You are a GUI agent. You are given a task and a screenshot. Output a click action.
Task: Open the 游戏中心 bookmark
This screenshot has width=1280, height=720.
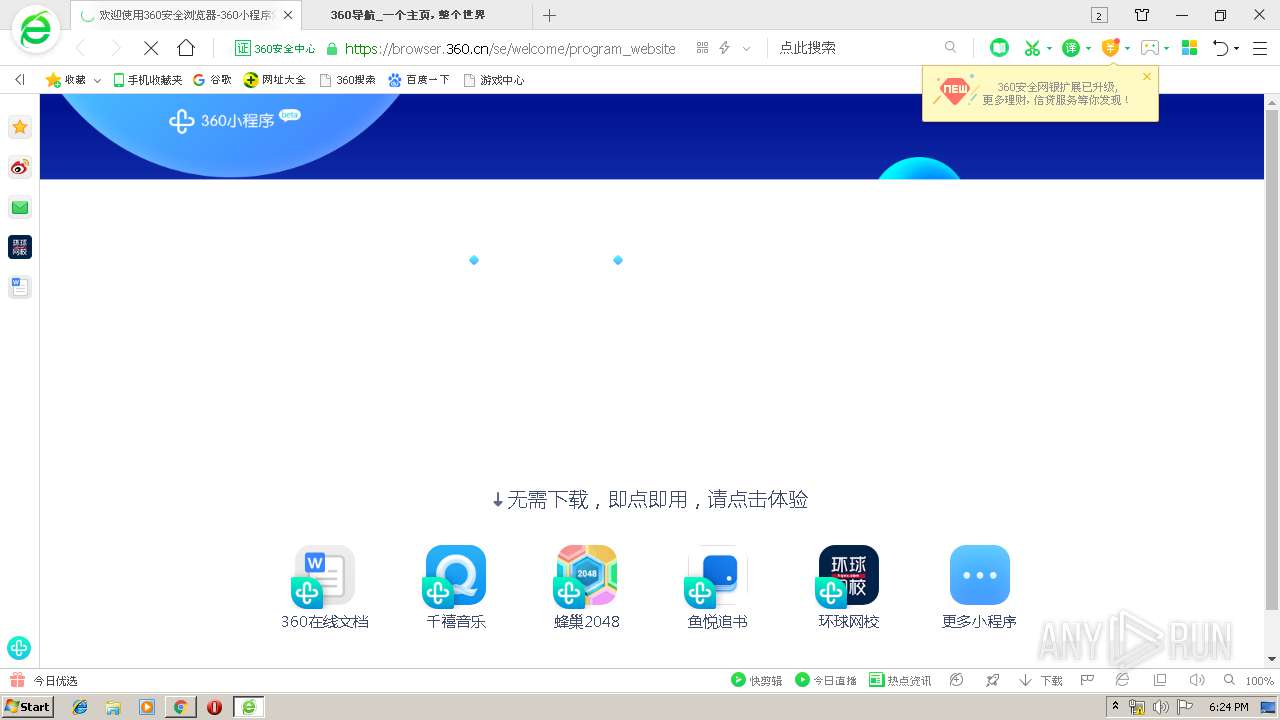click(x=494, y=80)
